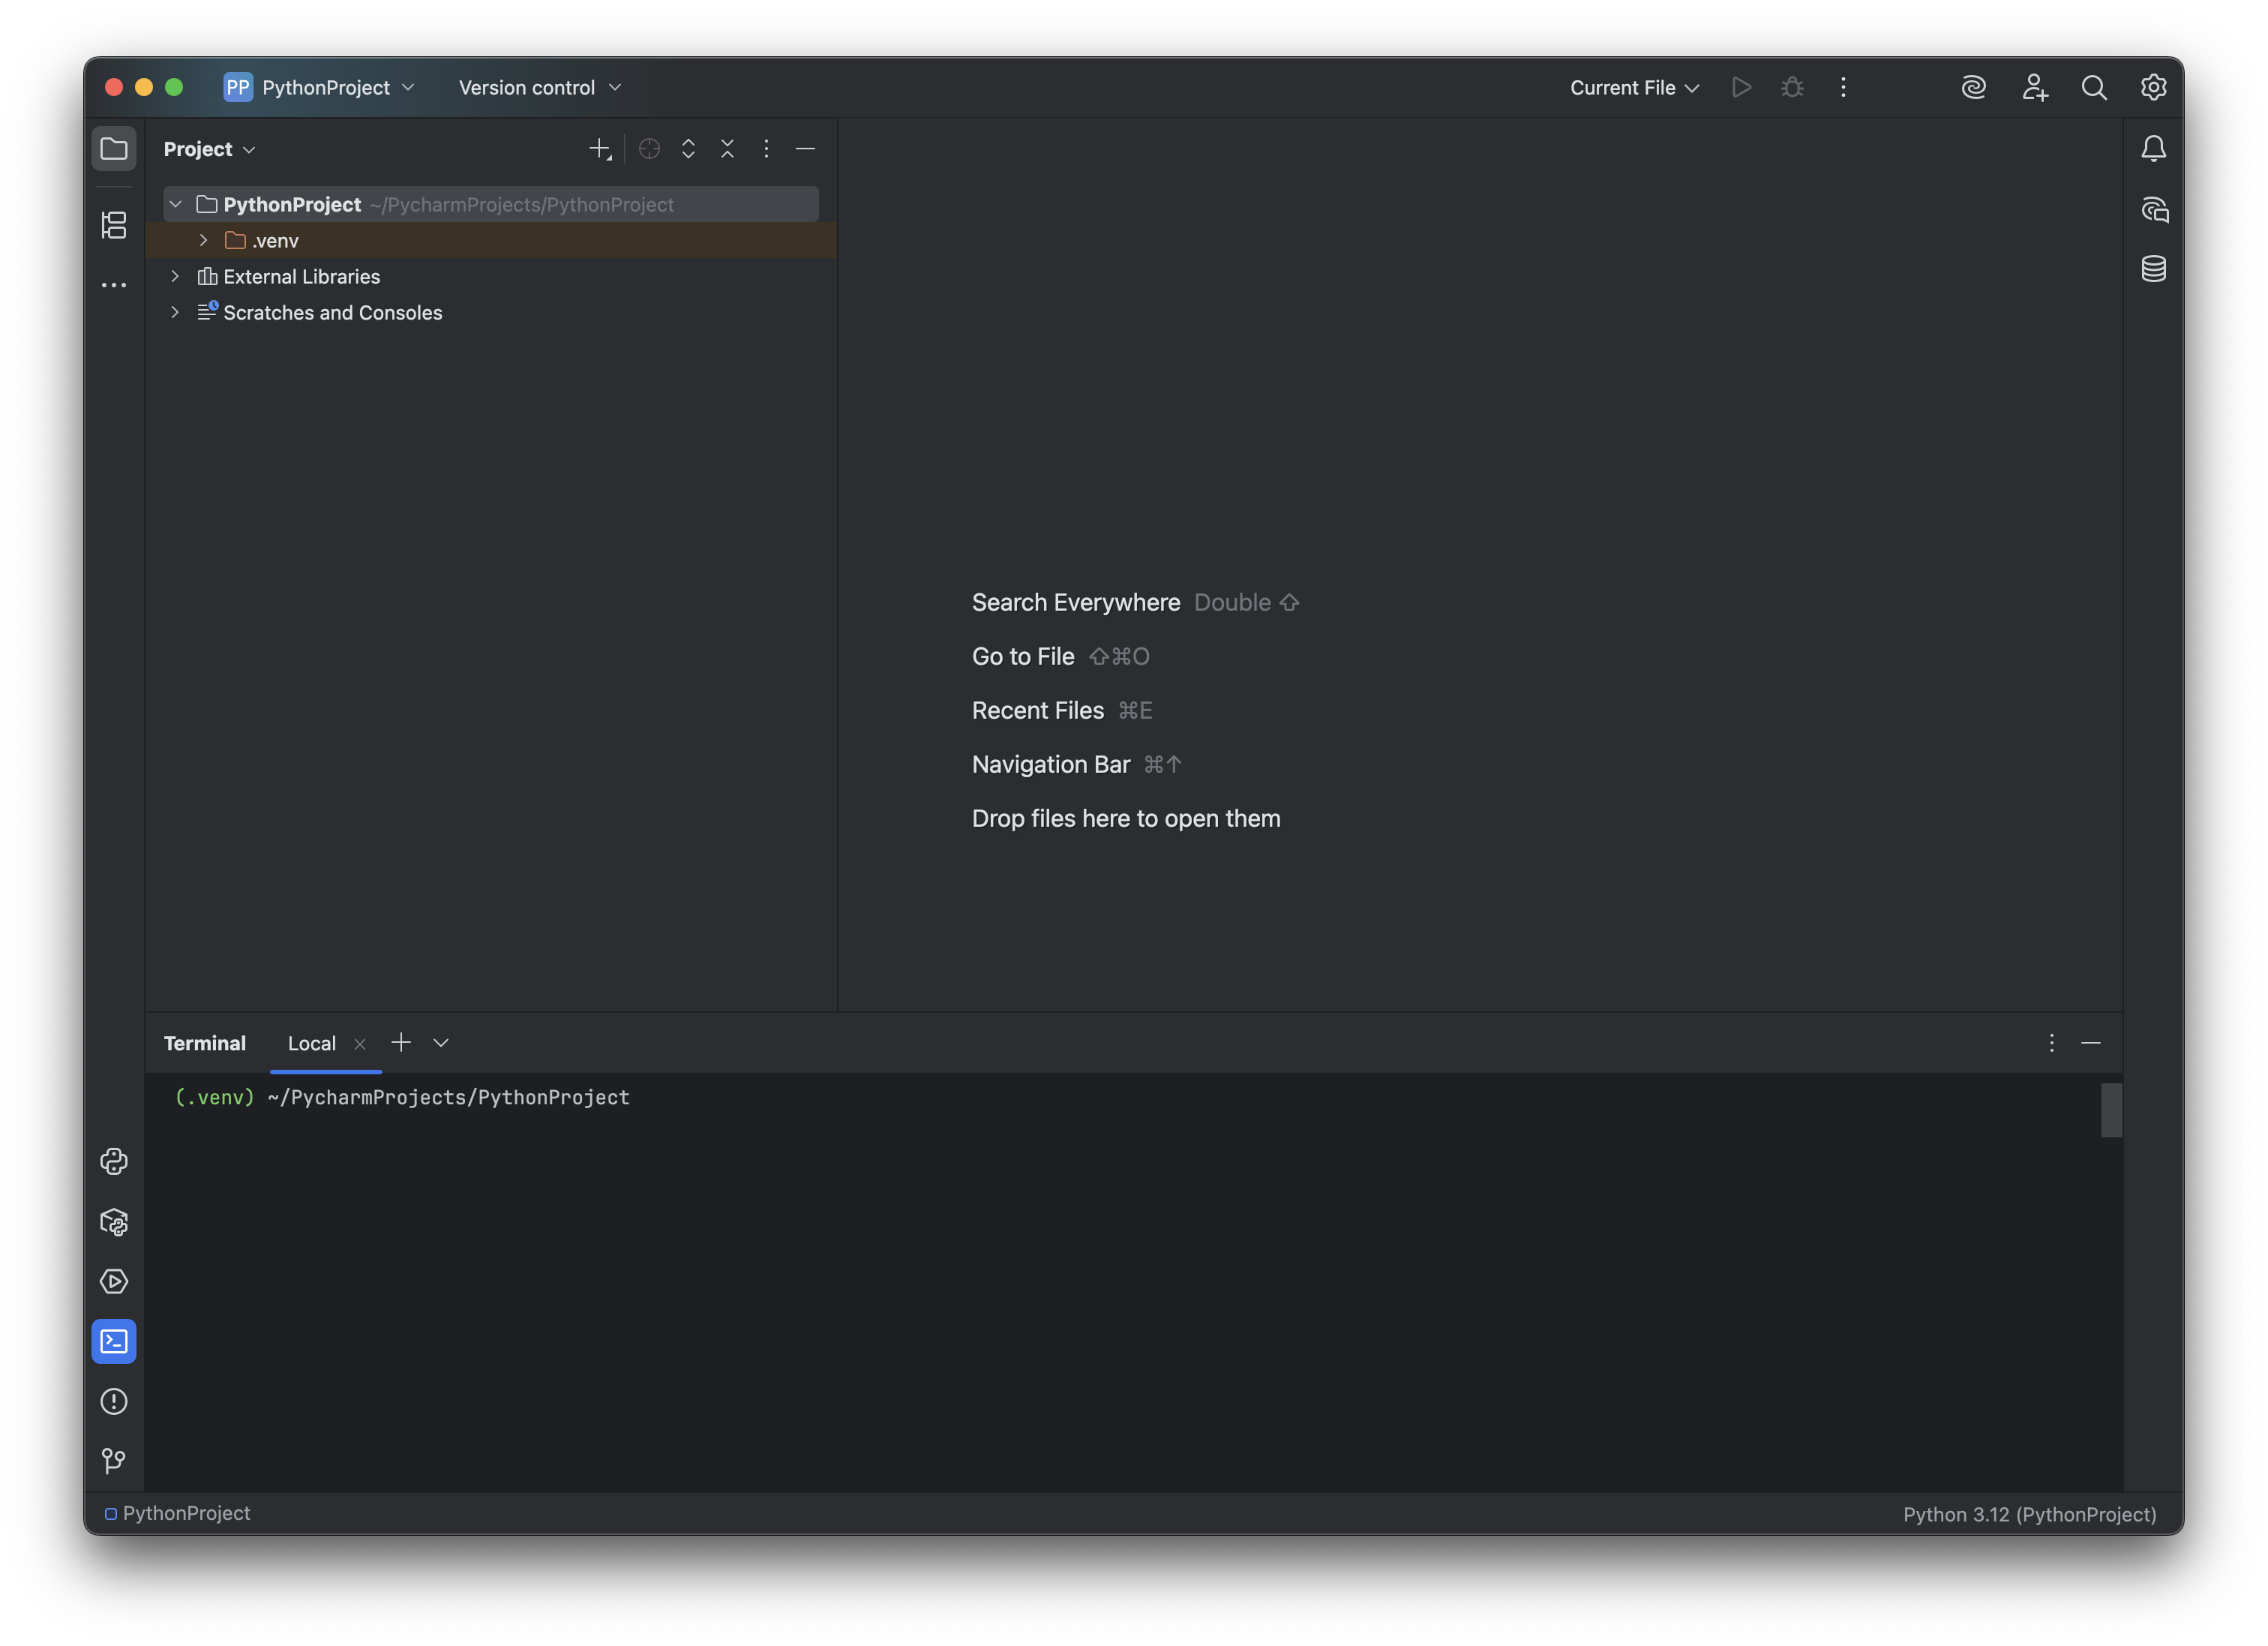Open the Git tool window

114,1461
